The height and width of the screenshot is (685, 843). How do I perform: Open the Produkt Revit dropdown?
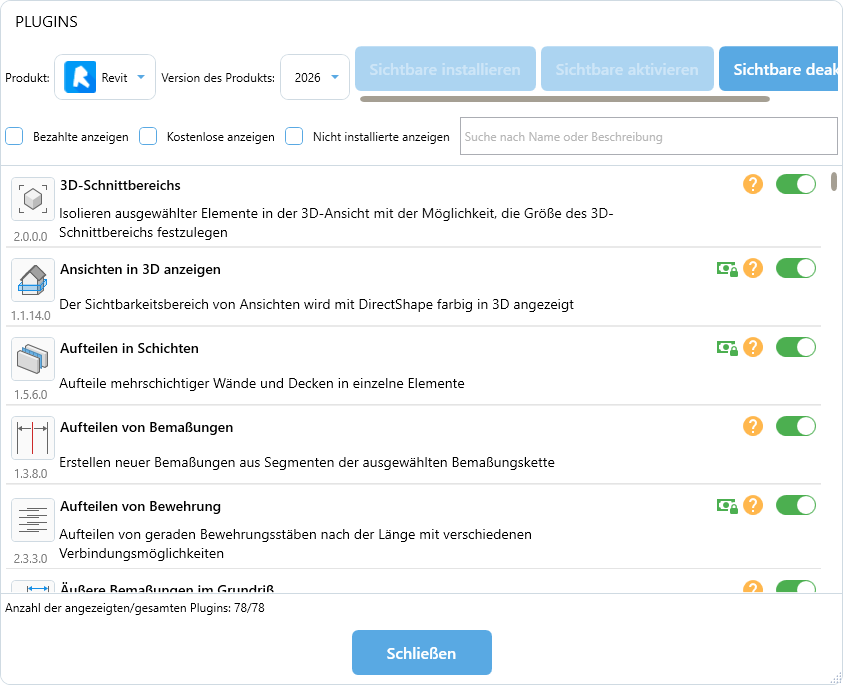pyautogui.click(x=105, y=77)
